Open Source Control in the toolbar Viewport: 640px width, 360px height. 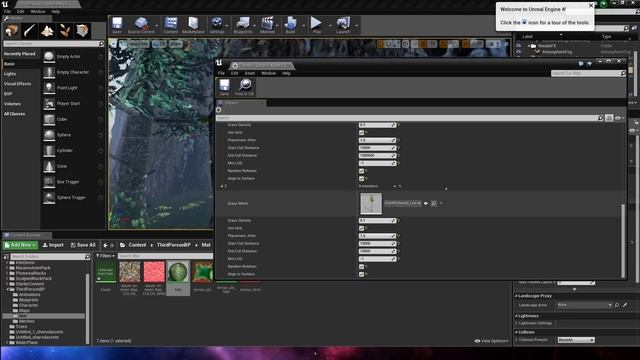tap(141, 25)
